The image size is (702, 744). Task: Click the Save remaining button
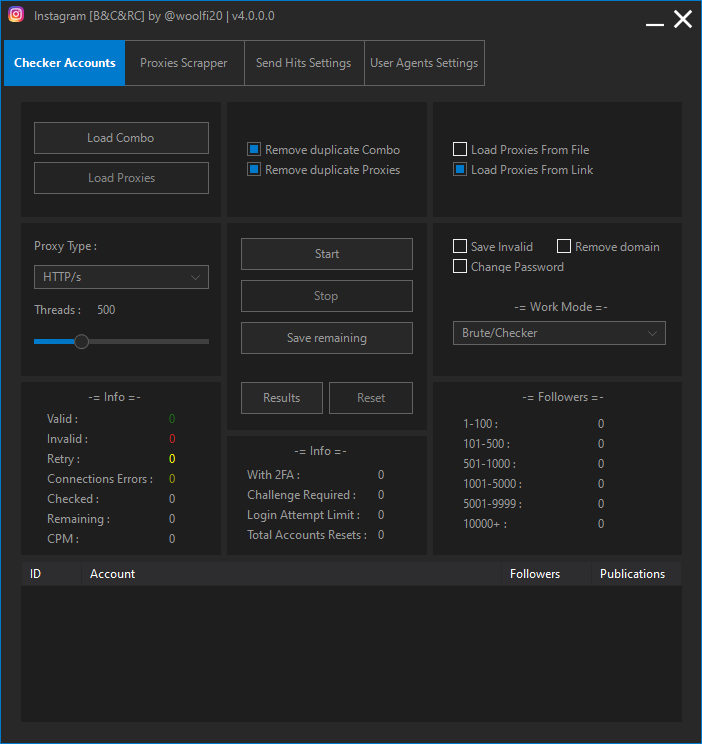click(327, 338)
